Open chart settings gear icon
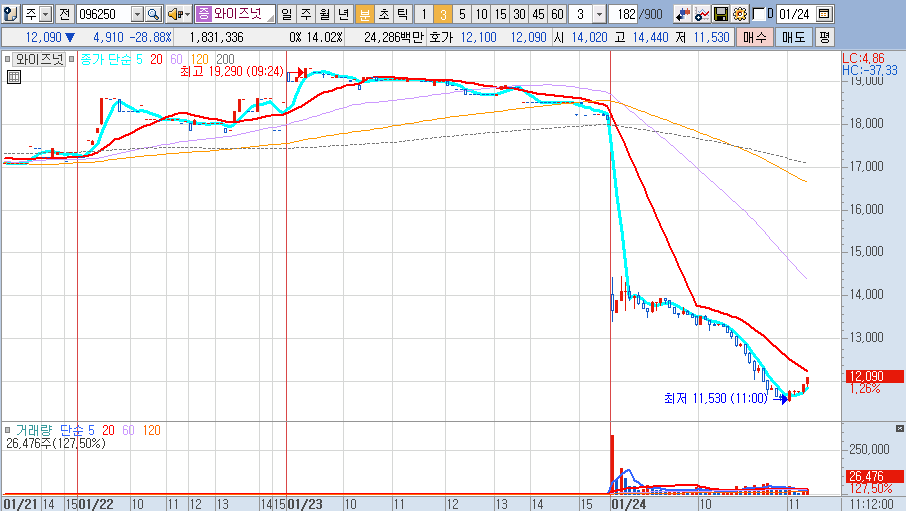906x511 pixels. (740, 14)
